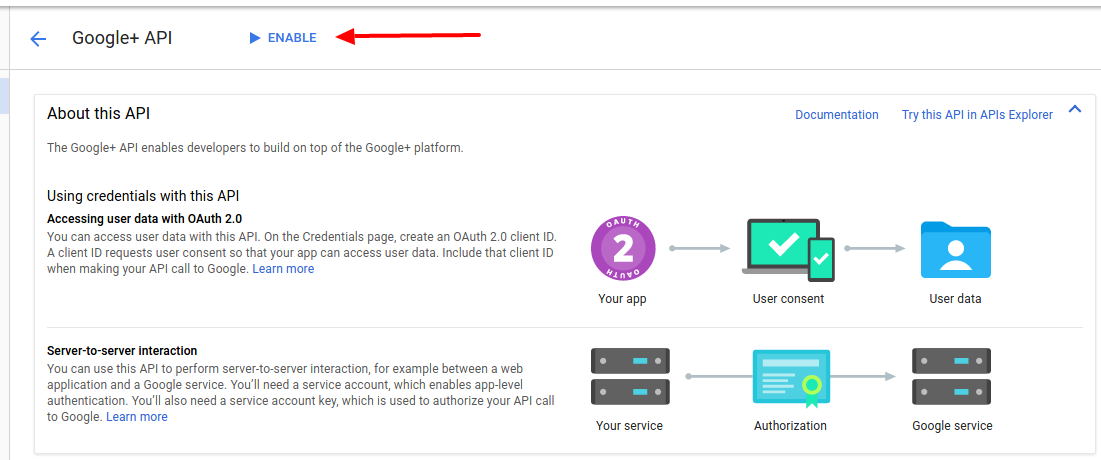1101x460 pixels.
Task: Enable the Google+ API
Action: pos(283,38)
